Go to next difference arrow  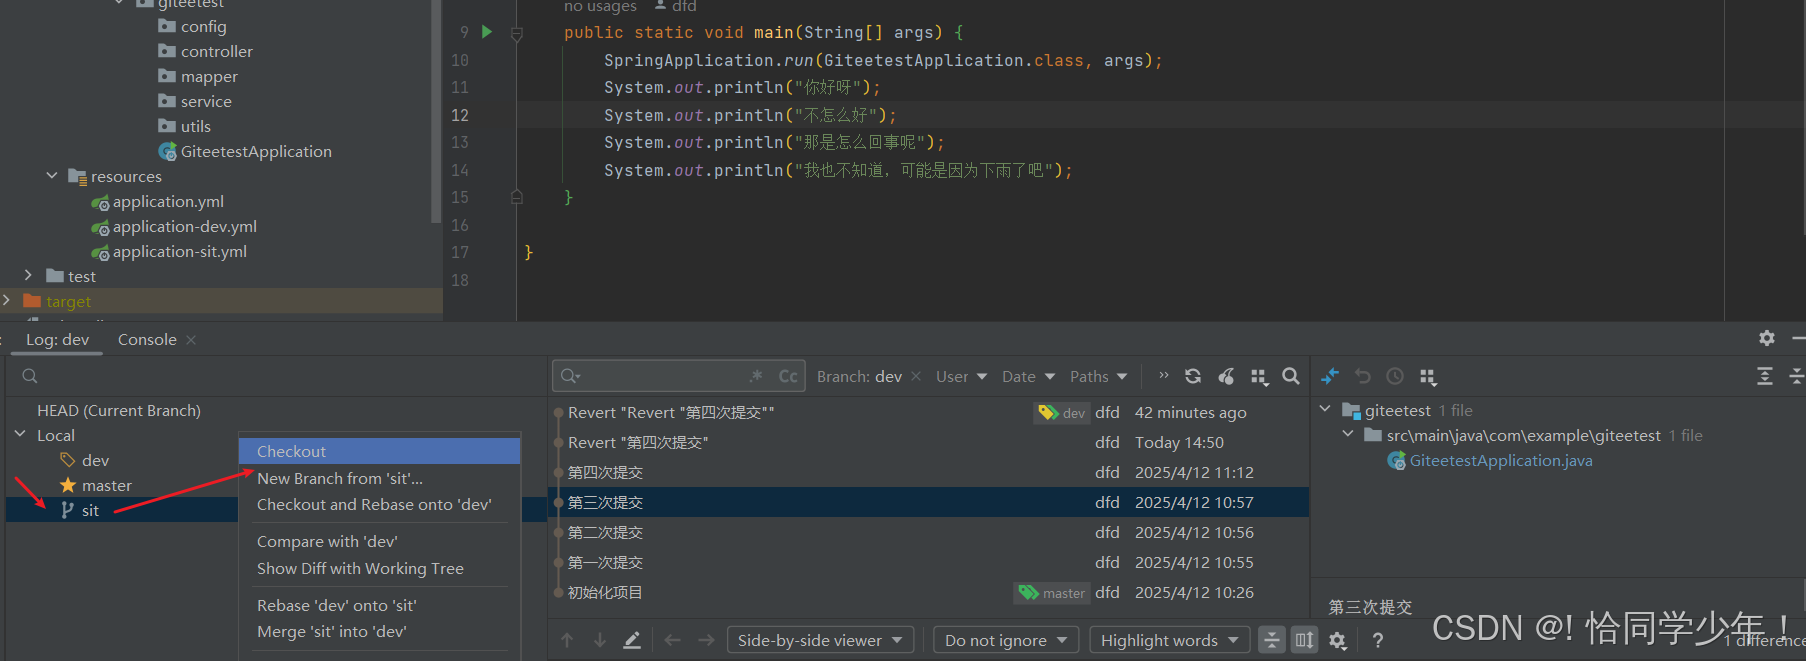click(x=599, y=640)
